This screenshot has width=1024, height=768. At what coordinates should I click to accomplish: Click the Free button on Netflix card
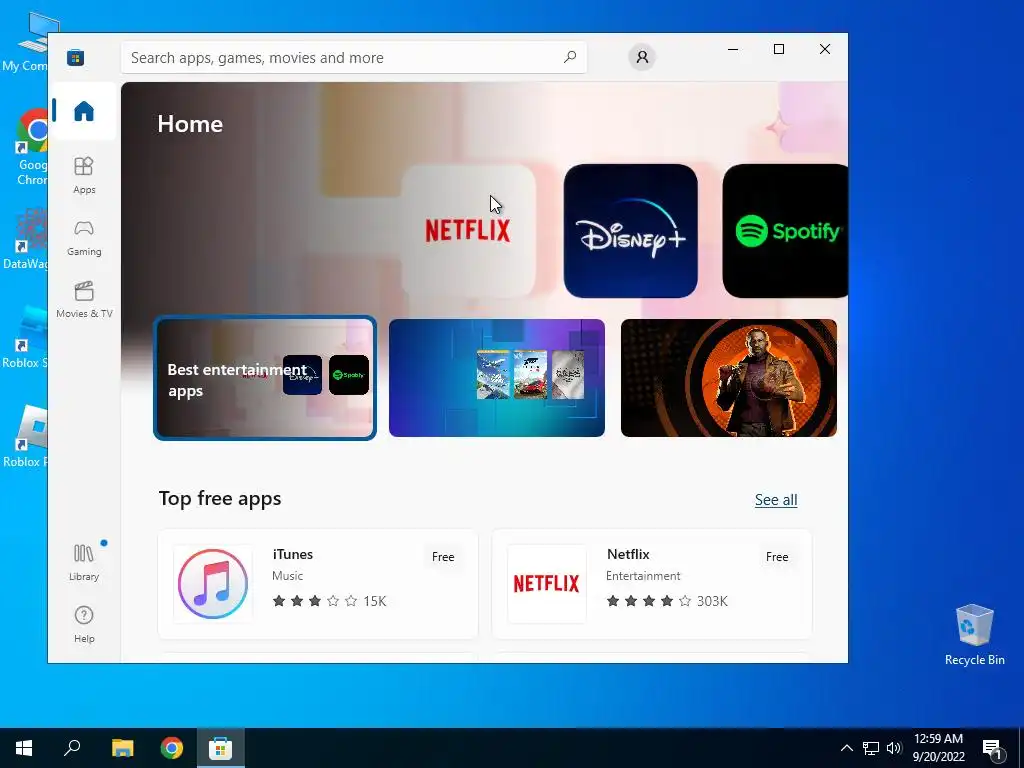coord(777,556)
